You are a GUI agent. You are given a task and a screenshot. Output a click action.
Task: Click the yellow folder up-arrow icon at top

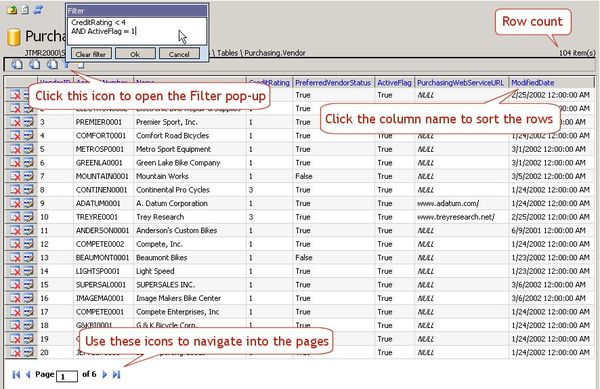(x=13, y=10)
